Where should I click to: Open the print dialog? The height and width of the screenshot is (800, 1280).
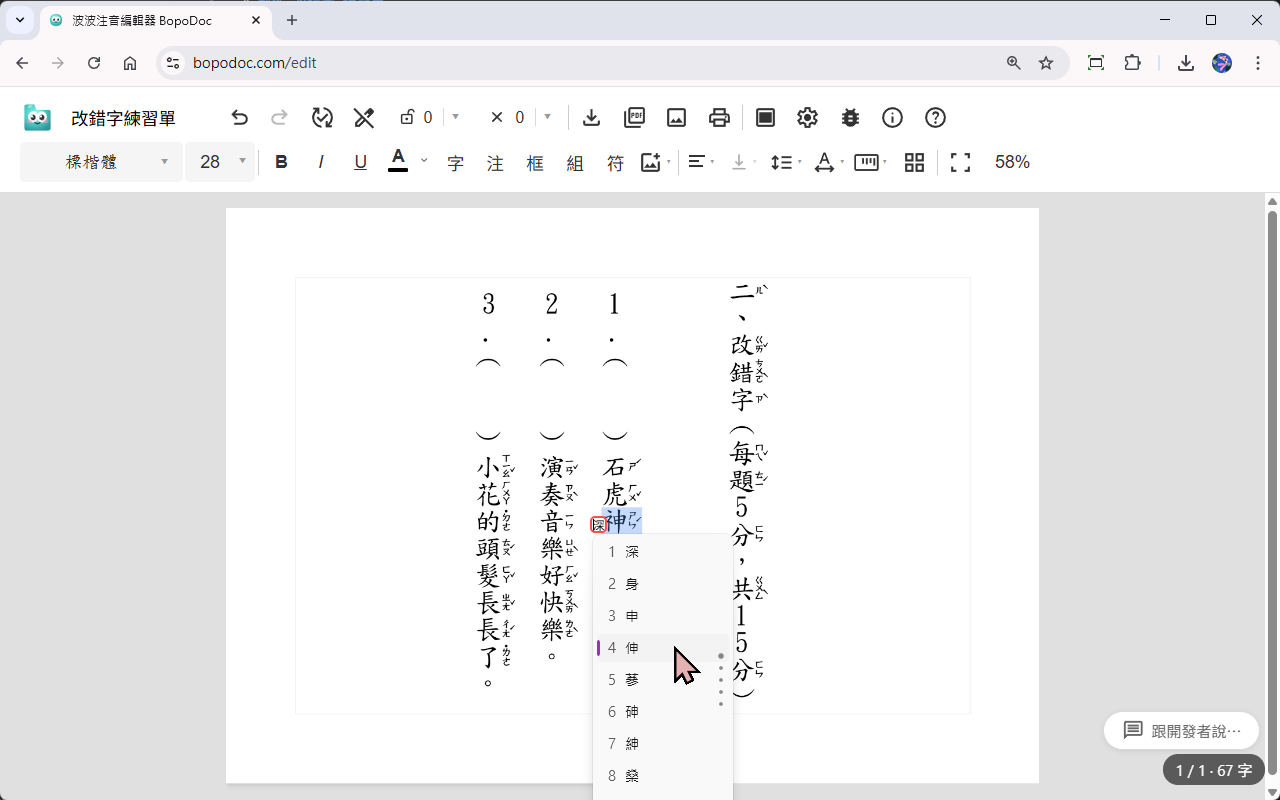tap(720, 117)
